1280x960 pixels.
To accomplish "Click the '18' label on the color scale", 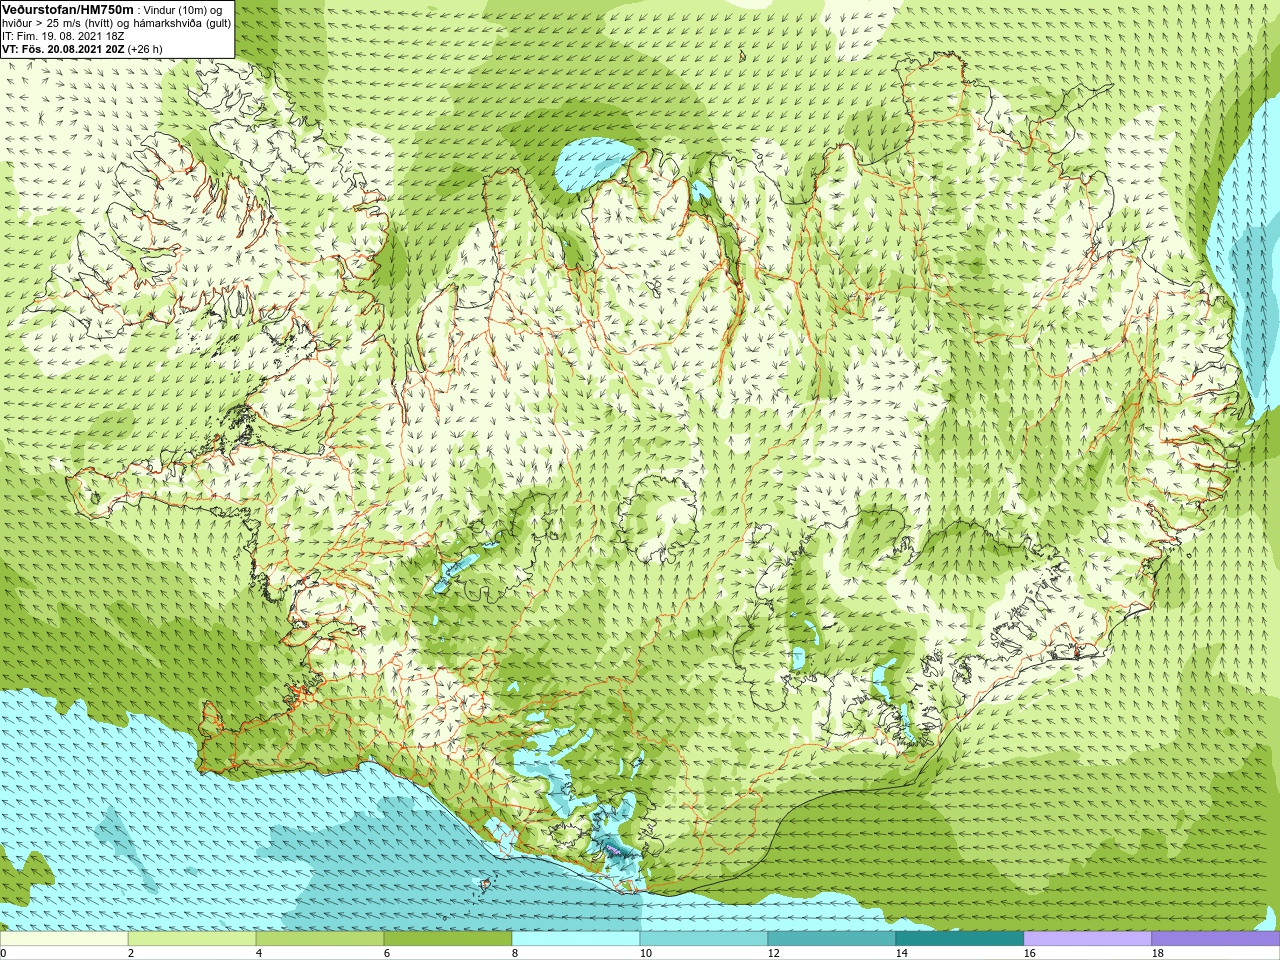I will 1158,953.
